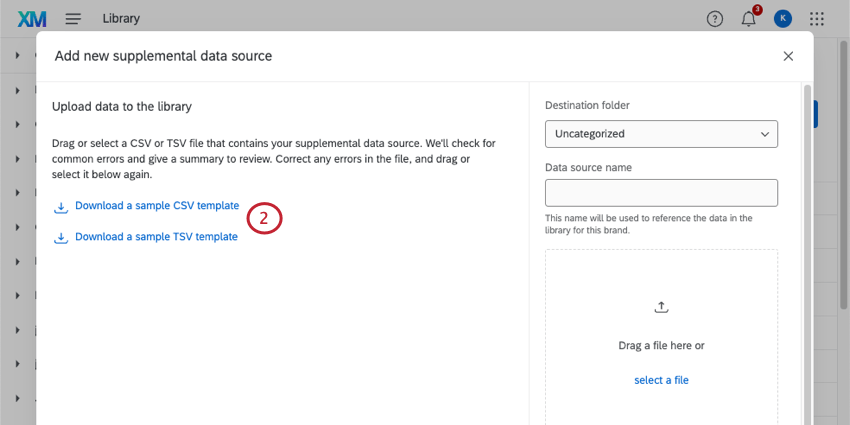Open the hamburger navigation menu
850x425 pixels.
(x=73, y=18)
